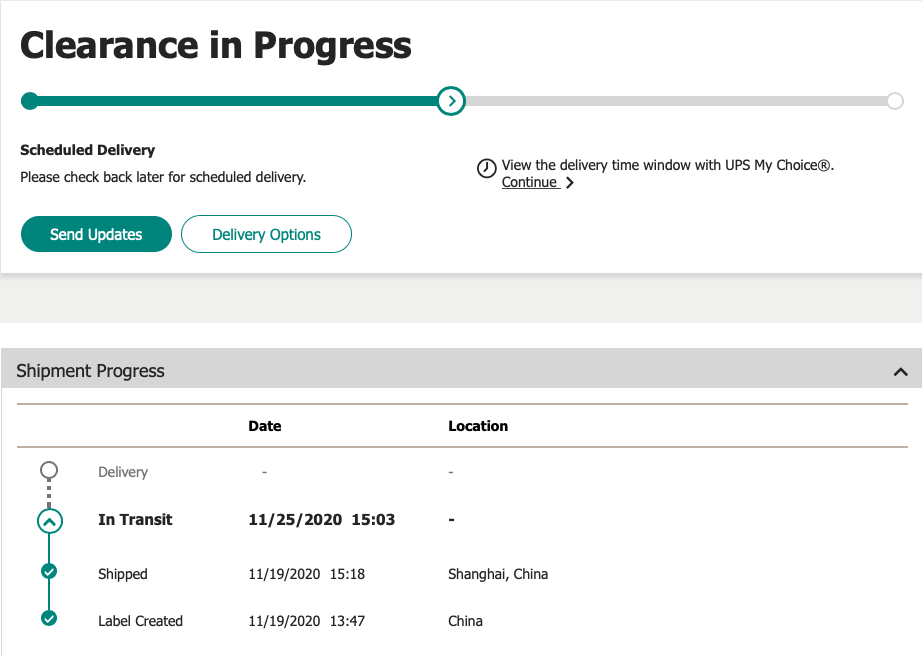Viewport: 922px width, 656px height.
Task: Collapse the In Transit details chevron
Action: (x=49, y=520)
